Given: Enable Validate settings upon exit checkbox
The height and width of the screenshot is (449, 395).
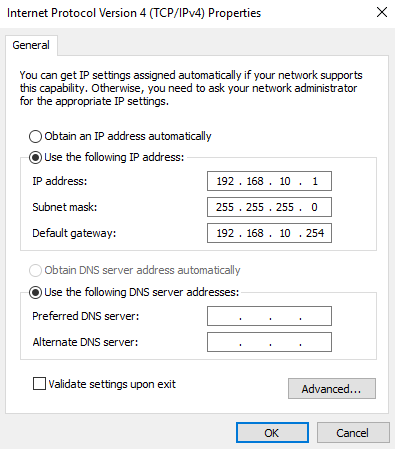Looking at the screenshot, I should pyautogui.click(x=39, y=383).
